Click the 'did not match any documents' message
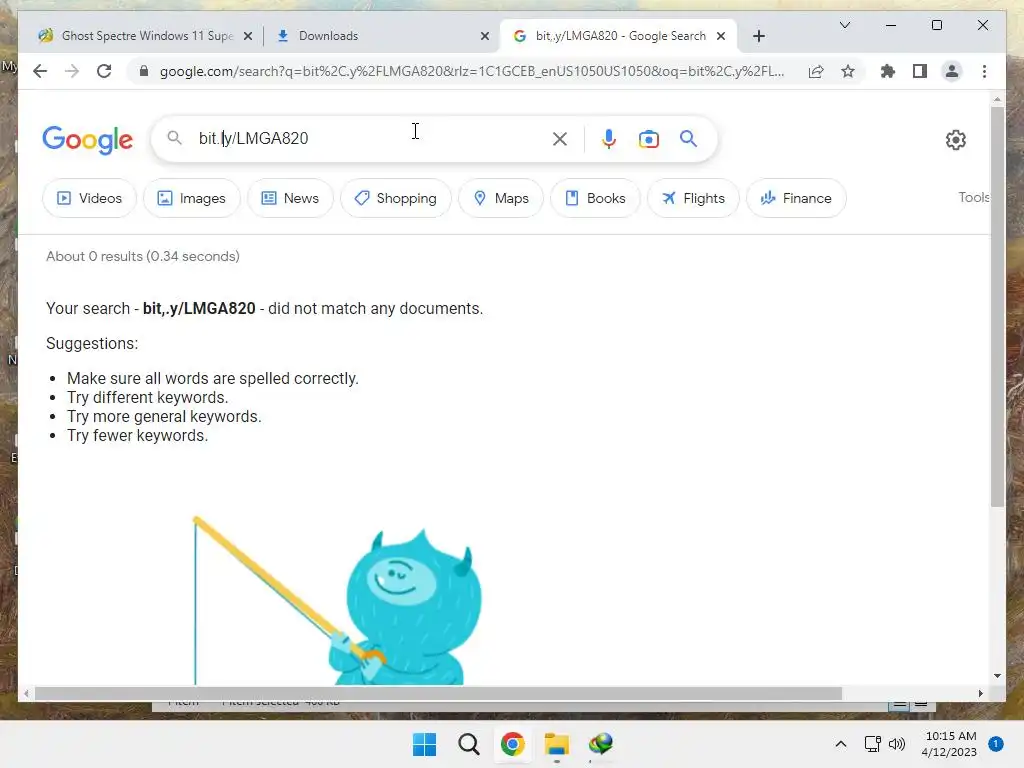The width and height of the screenshot is (1024, 768). (x=264, y=308)
